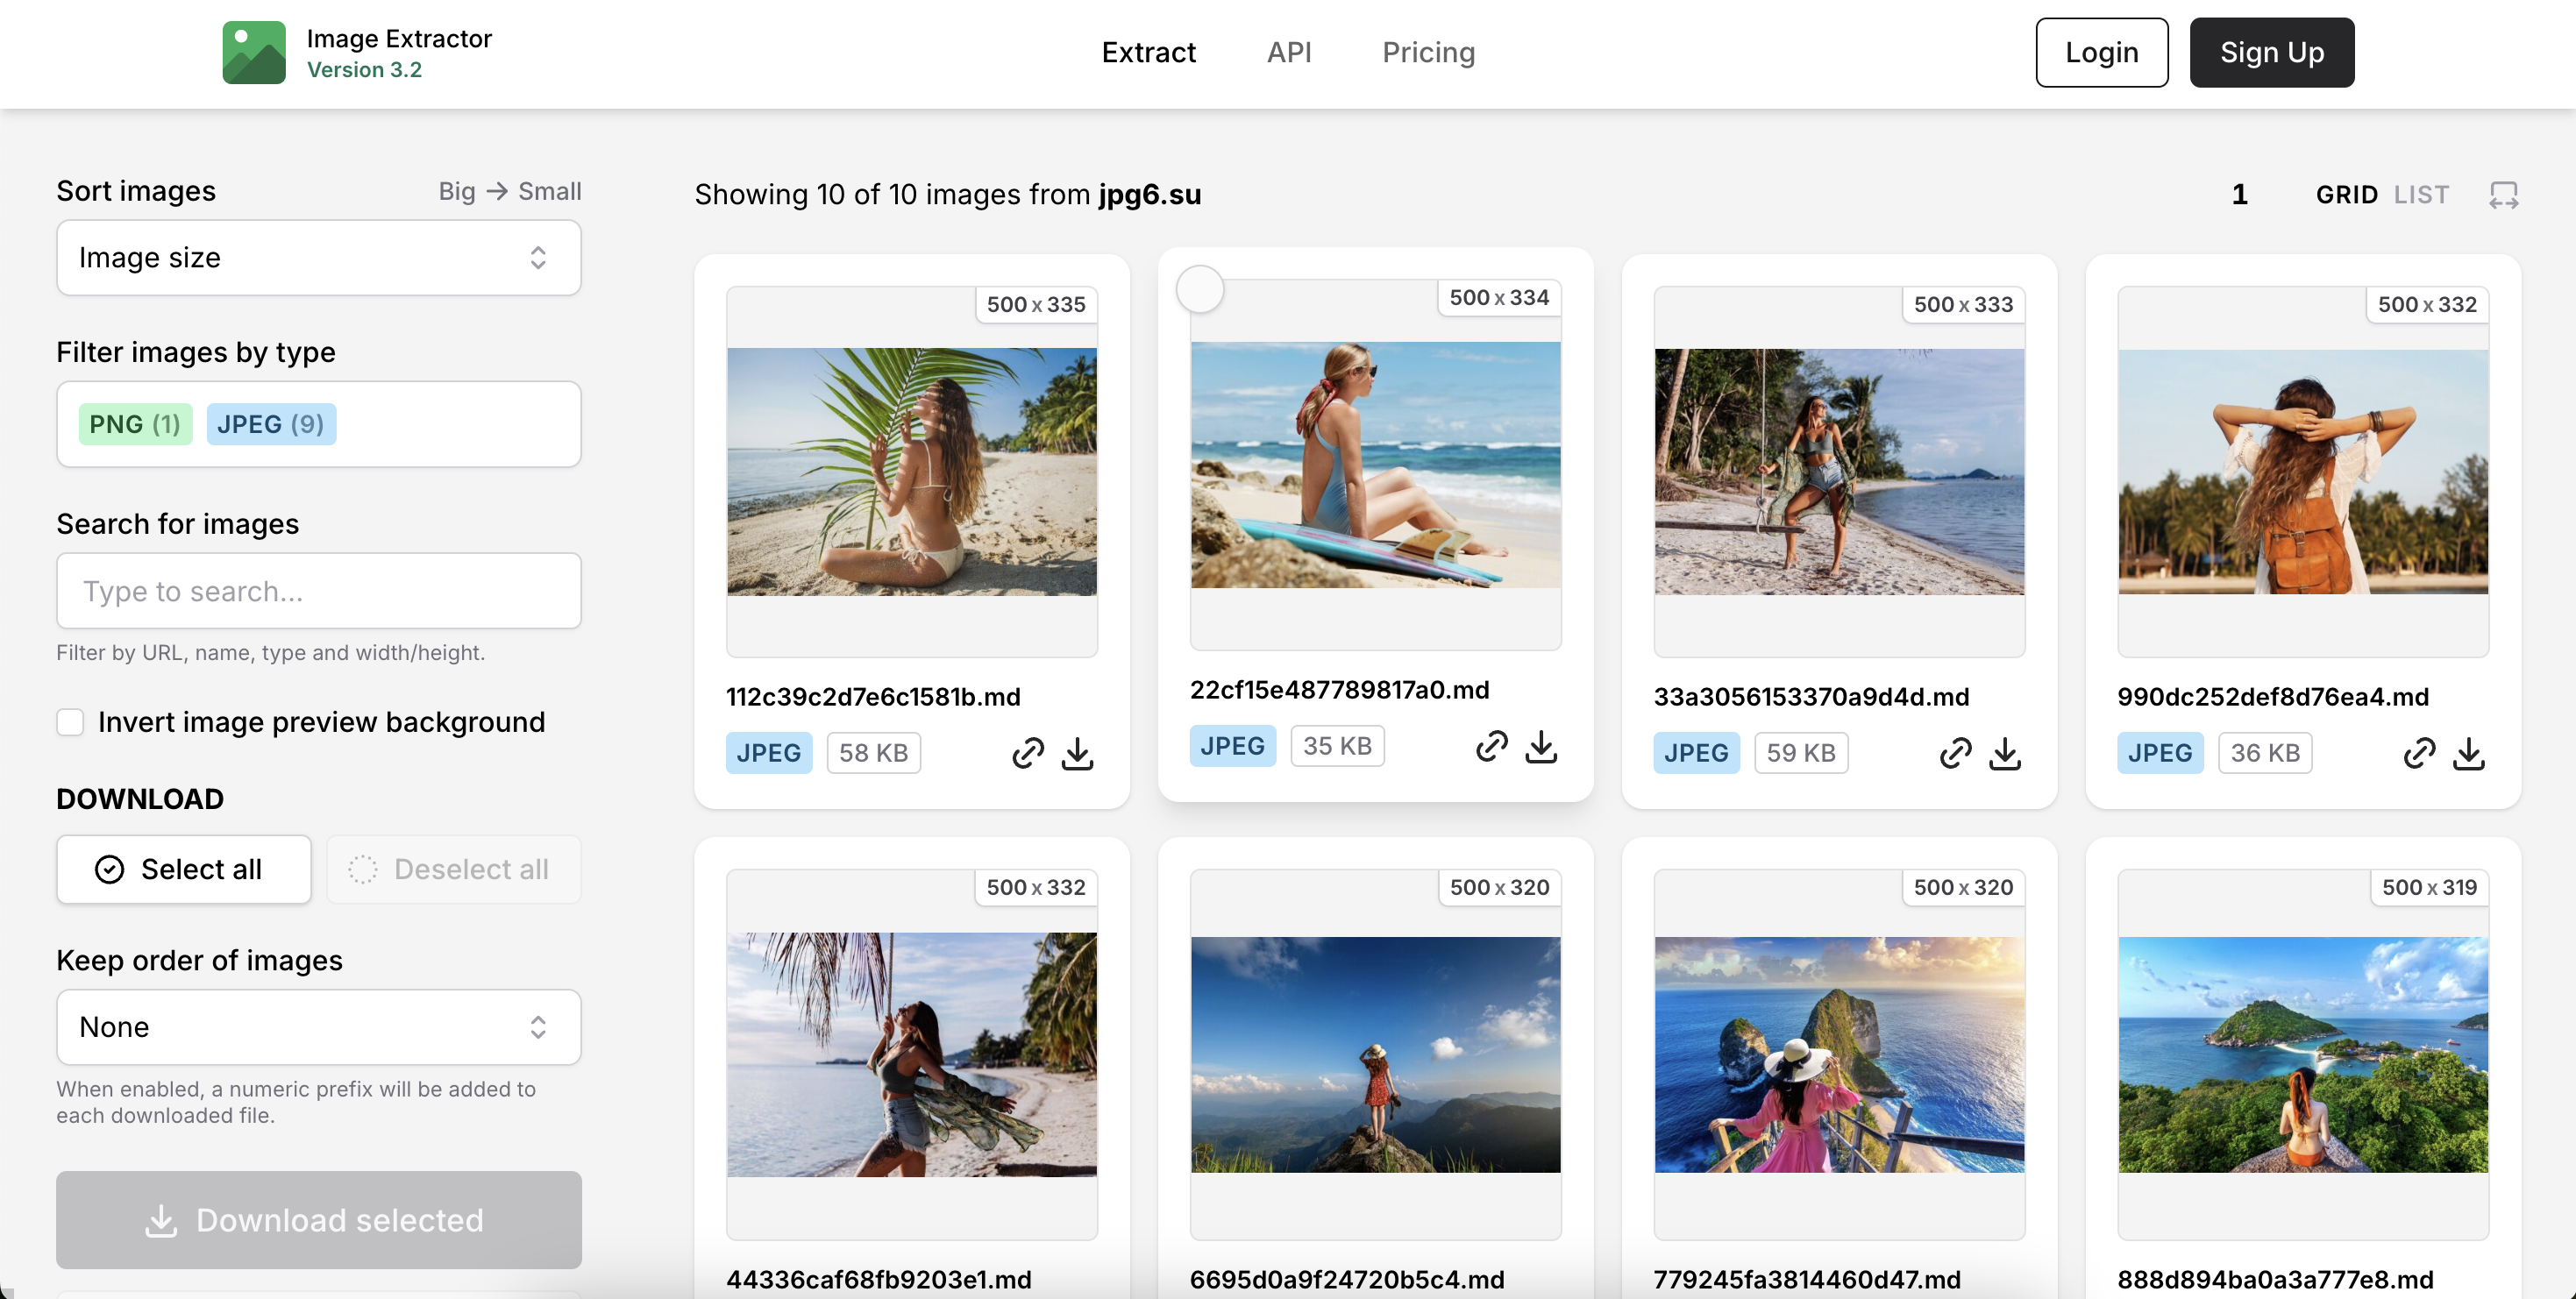2576x1299 pixels.
Task: Toggle the PNG (1) filter
Action: (x=134, y=424)
